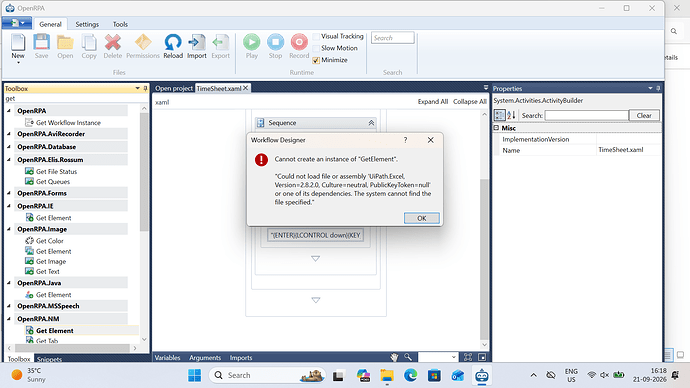690x388 pixels.
Task: Click the Import icon
Action: coord(197,43)
